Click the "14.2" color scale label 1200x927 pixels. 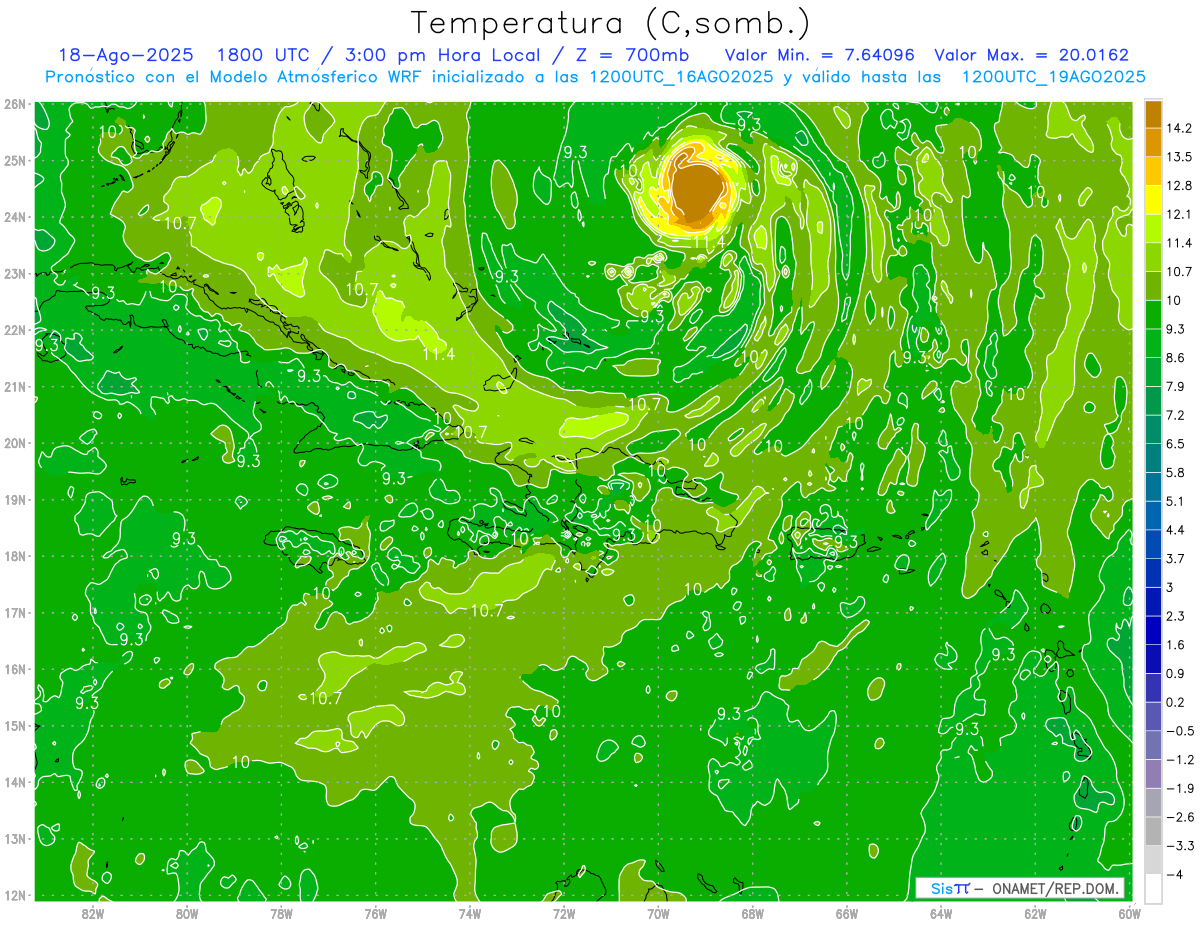[1179, 128]
